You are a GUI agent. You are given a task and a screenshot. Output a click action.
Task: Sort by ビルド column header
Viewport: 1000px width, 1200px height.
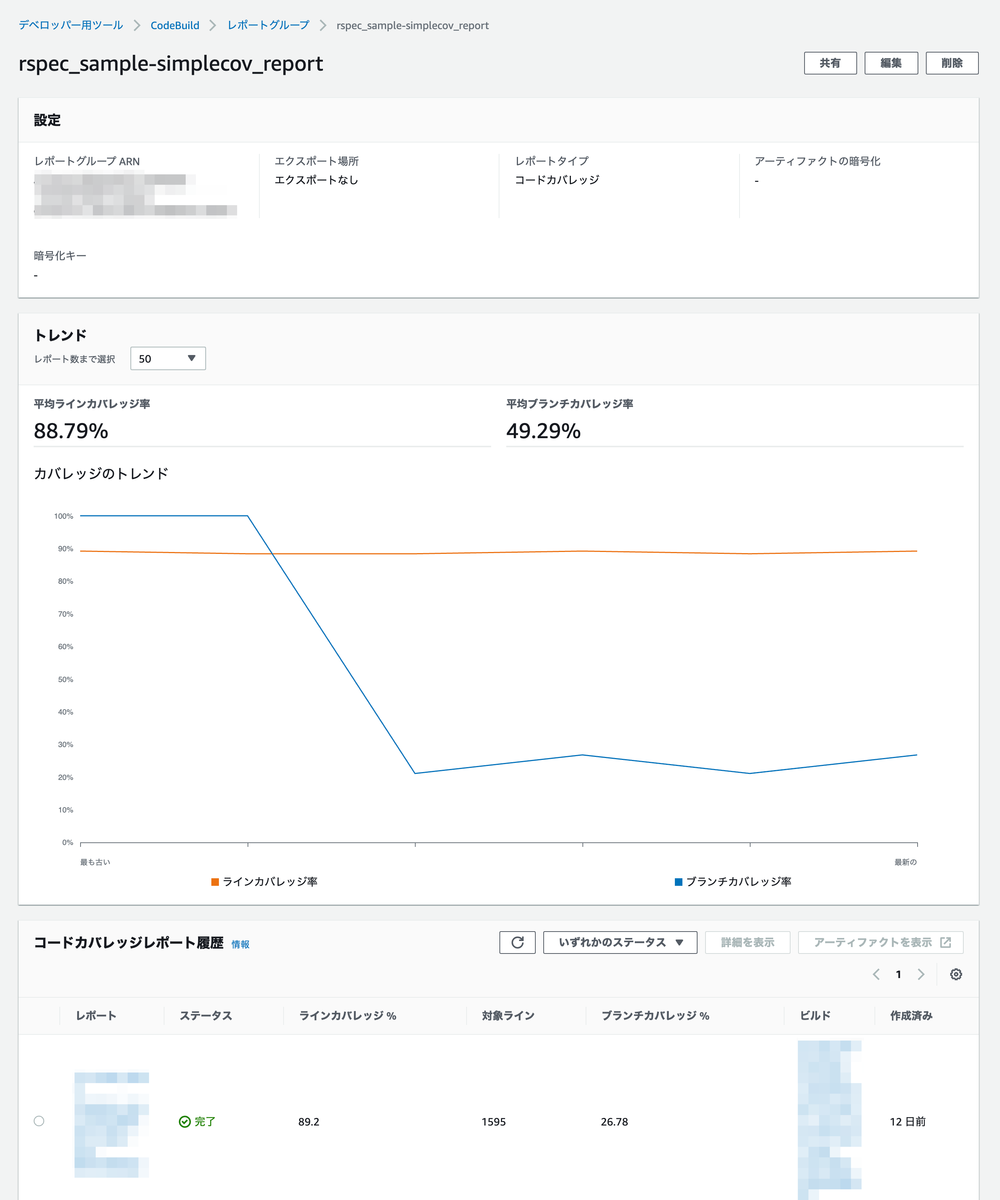(816, 1015)
